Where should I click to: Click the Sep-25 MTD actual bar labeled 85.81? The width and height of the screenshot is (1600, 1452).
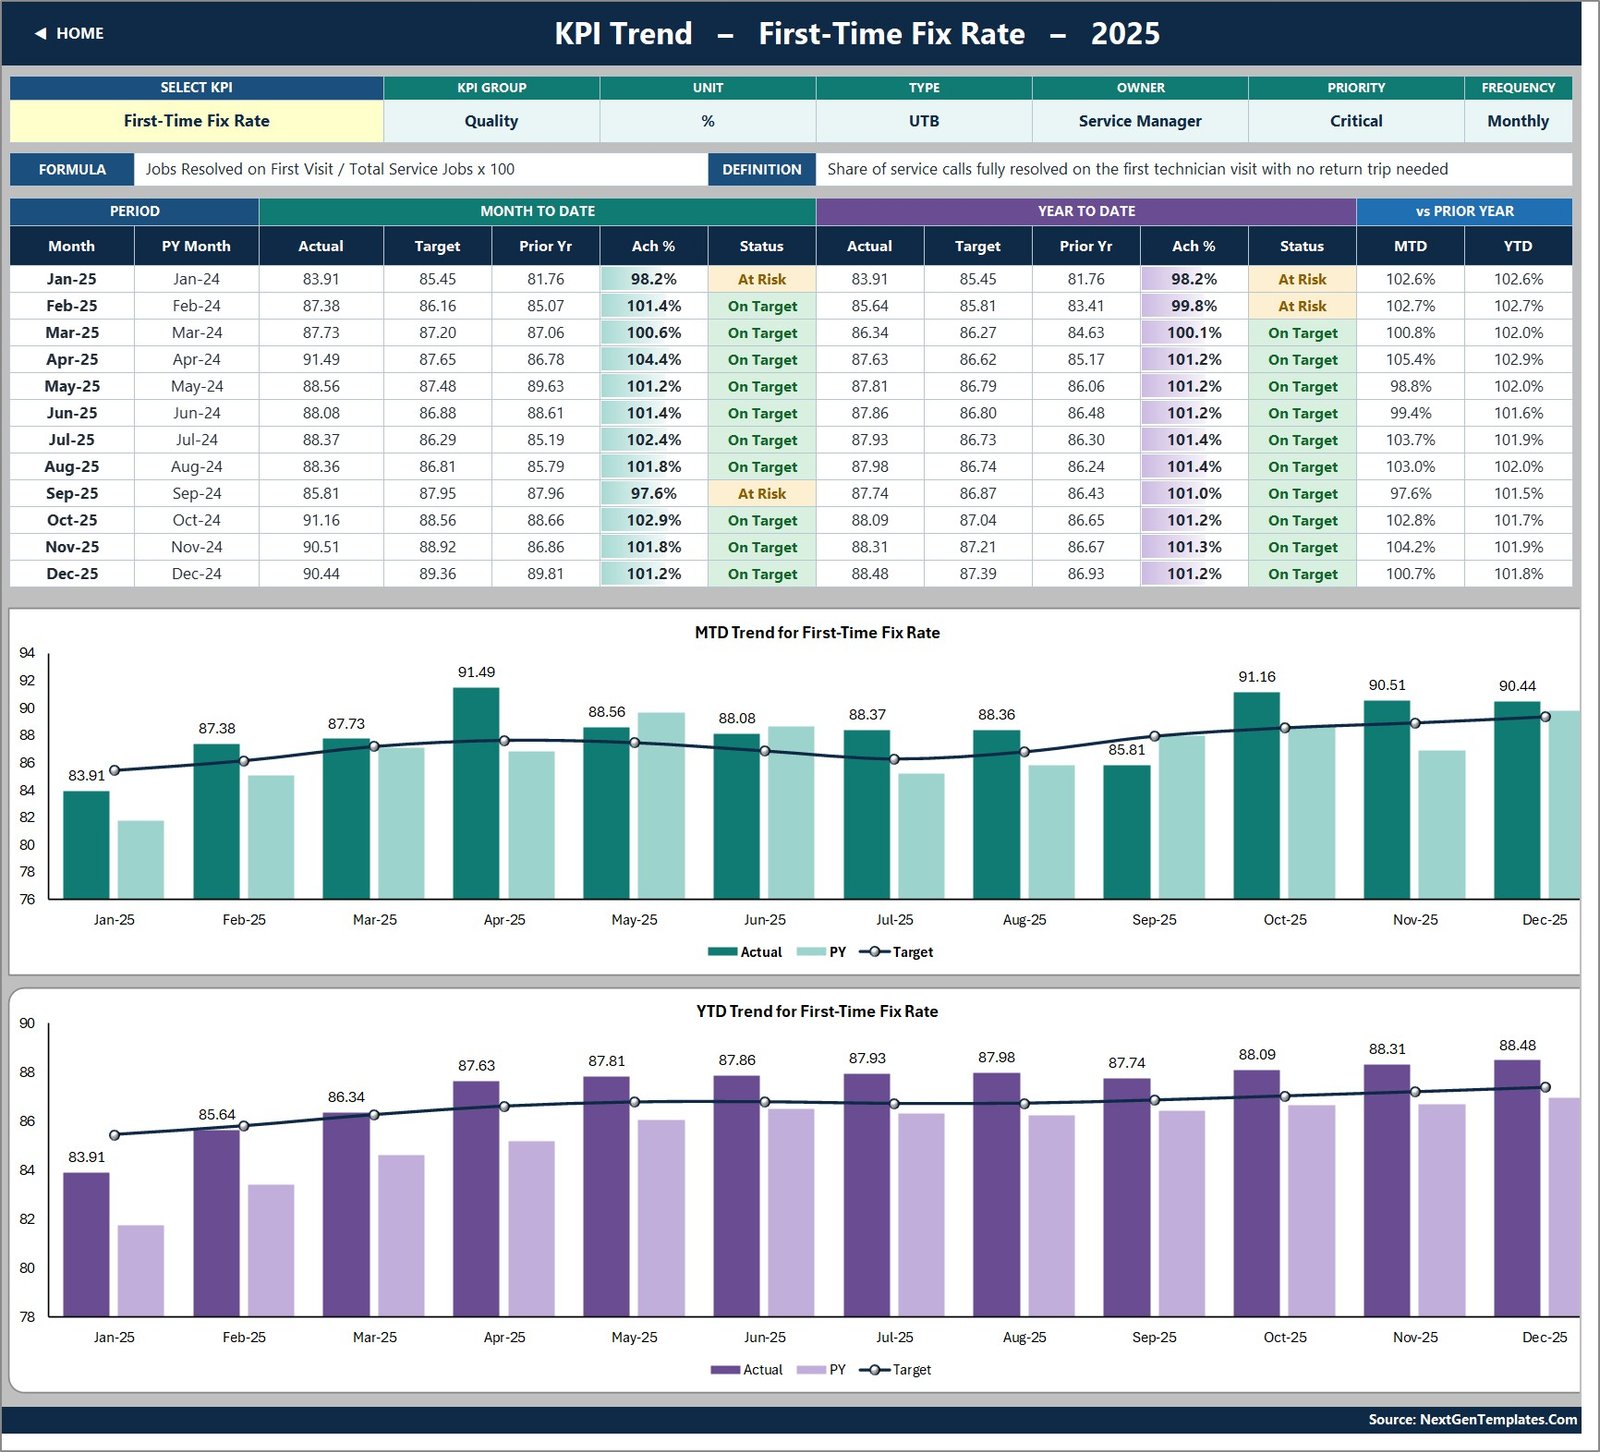[1127, 832]
